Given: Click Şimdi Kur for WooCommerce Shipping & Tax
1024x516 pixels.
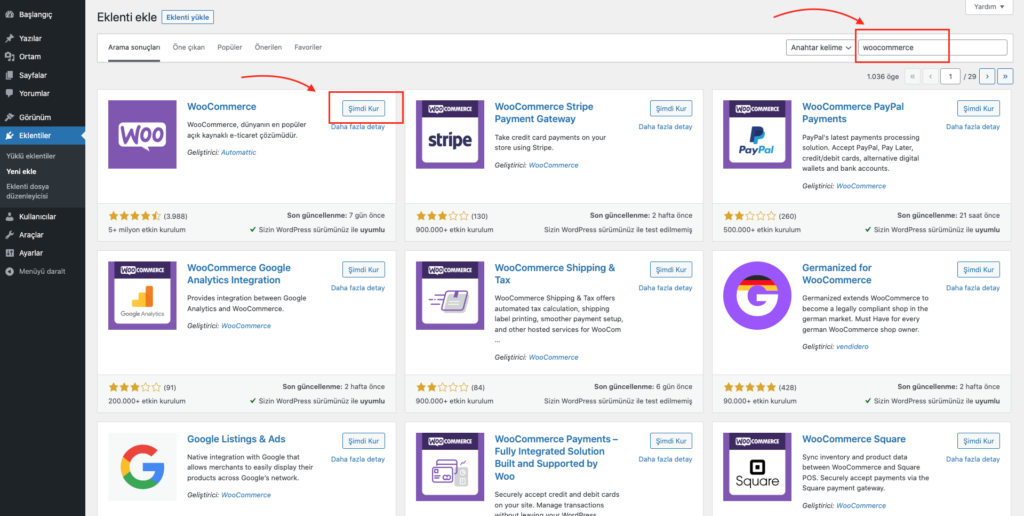Looking at the screenshot, I should click(671, 269).
